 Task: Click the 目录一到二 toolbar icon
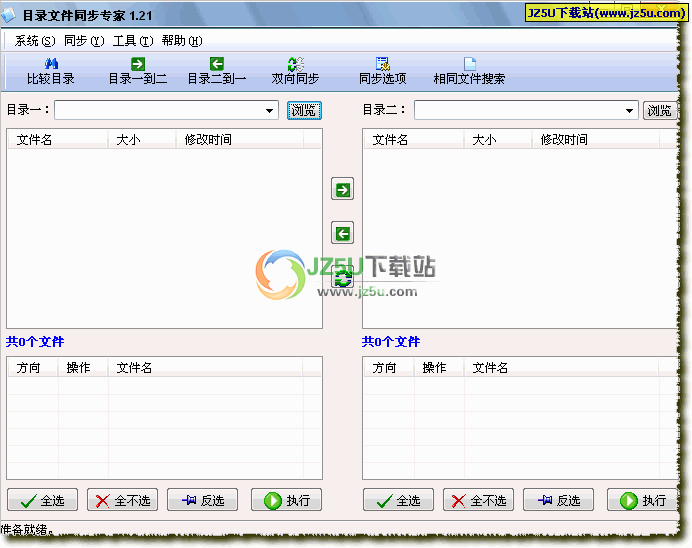coord(138,71)
